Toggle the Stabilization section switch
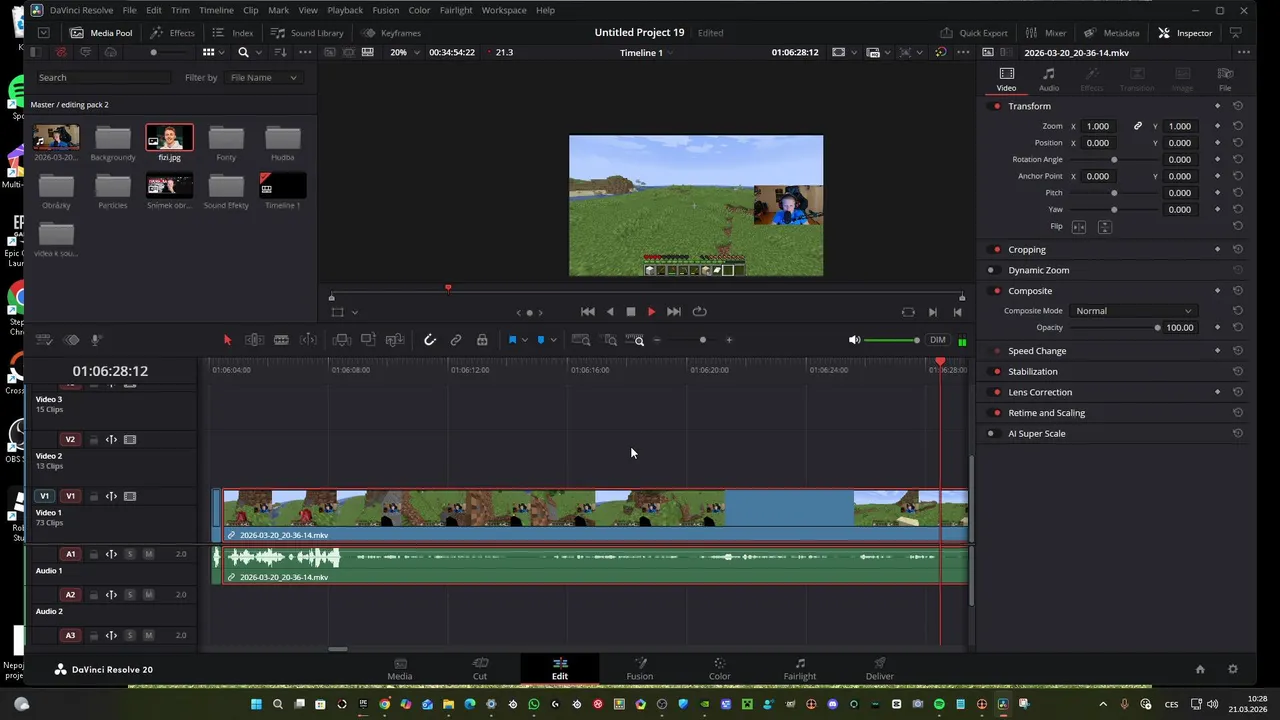1280x720 pixels. pos(997,372)
